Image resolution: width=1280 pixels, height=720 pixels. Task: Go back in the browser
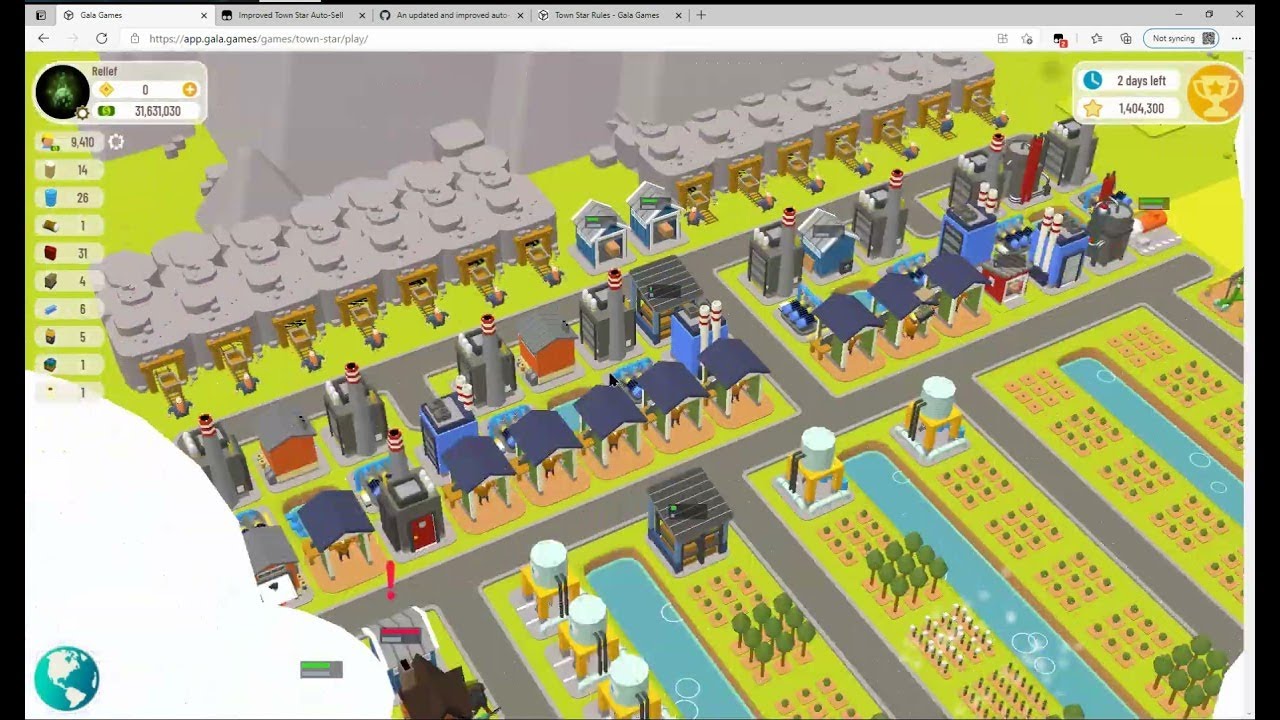43,39
